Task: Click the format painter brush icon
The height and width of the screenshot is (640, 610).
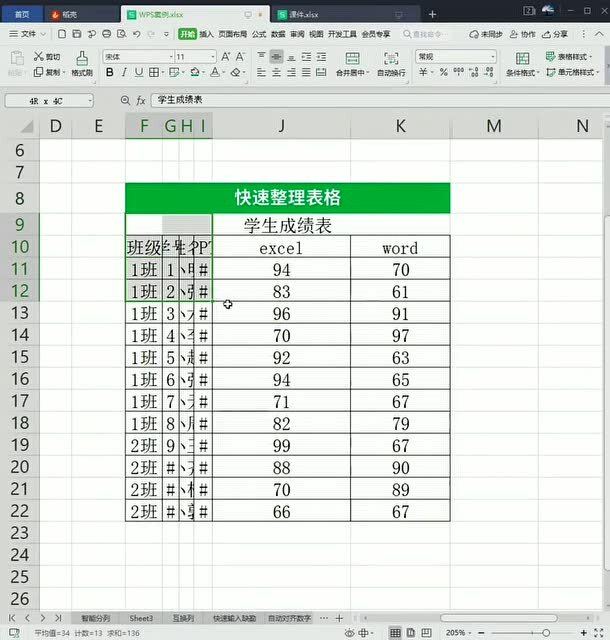Action: (82, 58)
